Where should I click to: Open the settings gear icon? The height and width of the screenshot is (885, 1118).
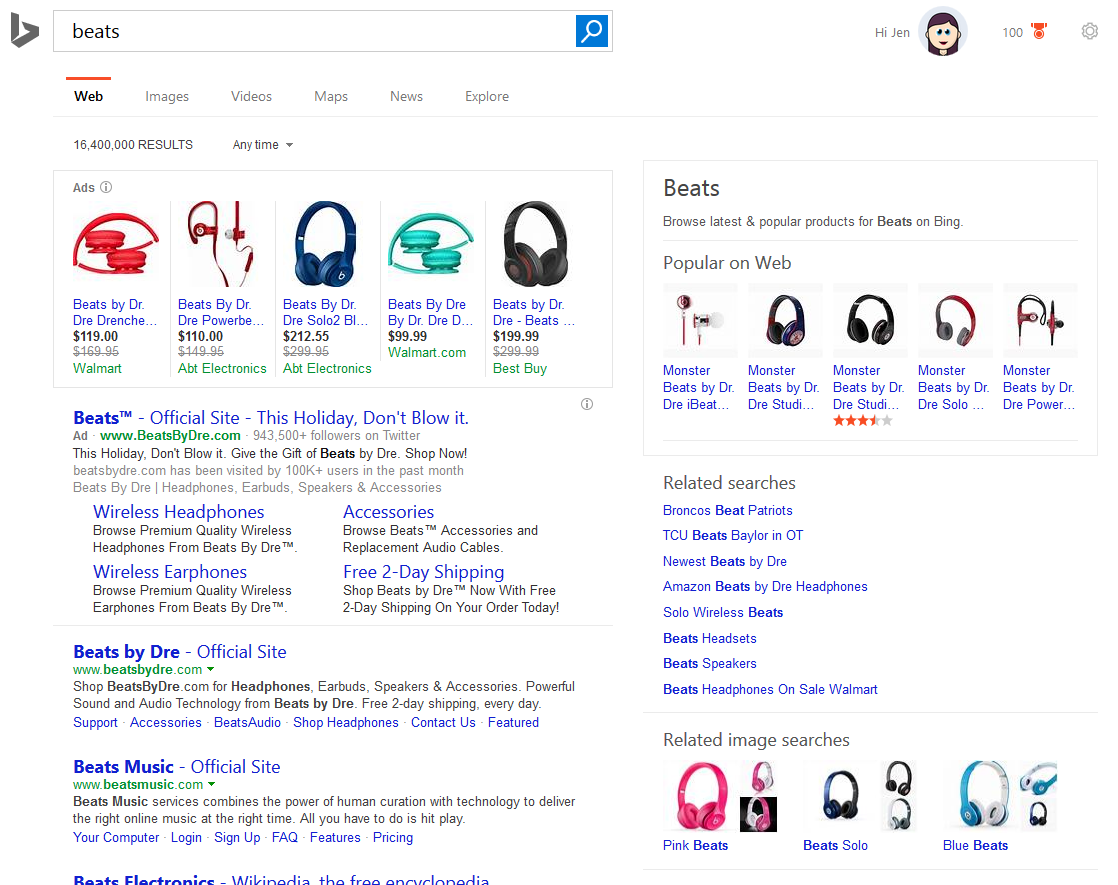pos(1089,32)
